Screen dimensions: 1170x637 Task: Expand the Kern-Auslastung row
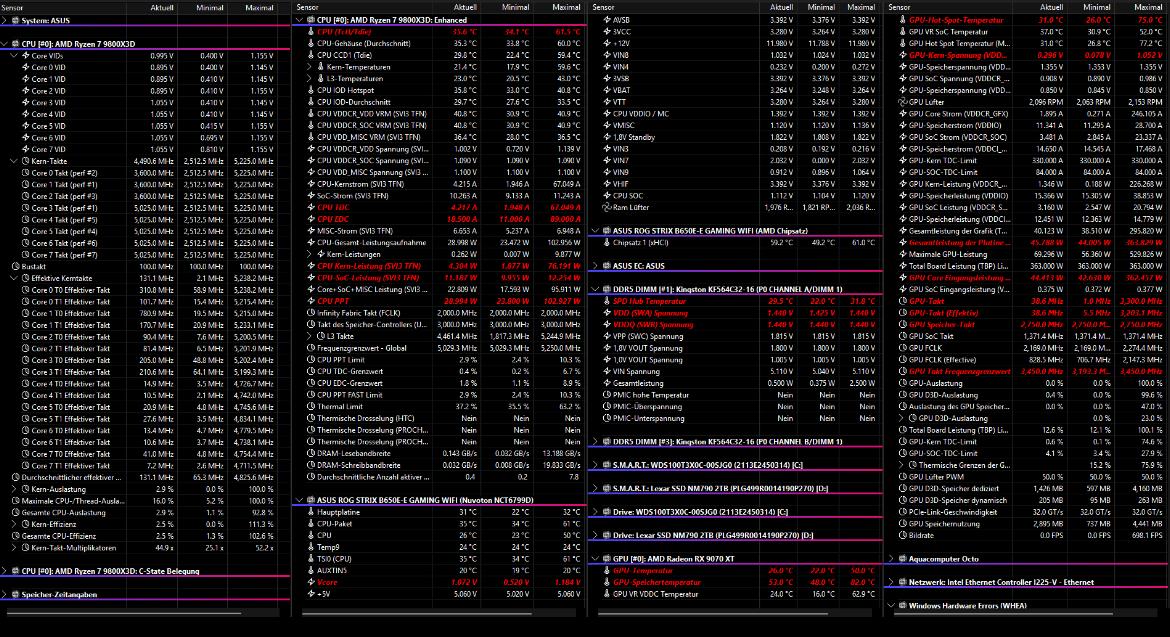click(x=14, y=489)
